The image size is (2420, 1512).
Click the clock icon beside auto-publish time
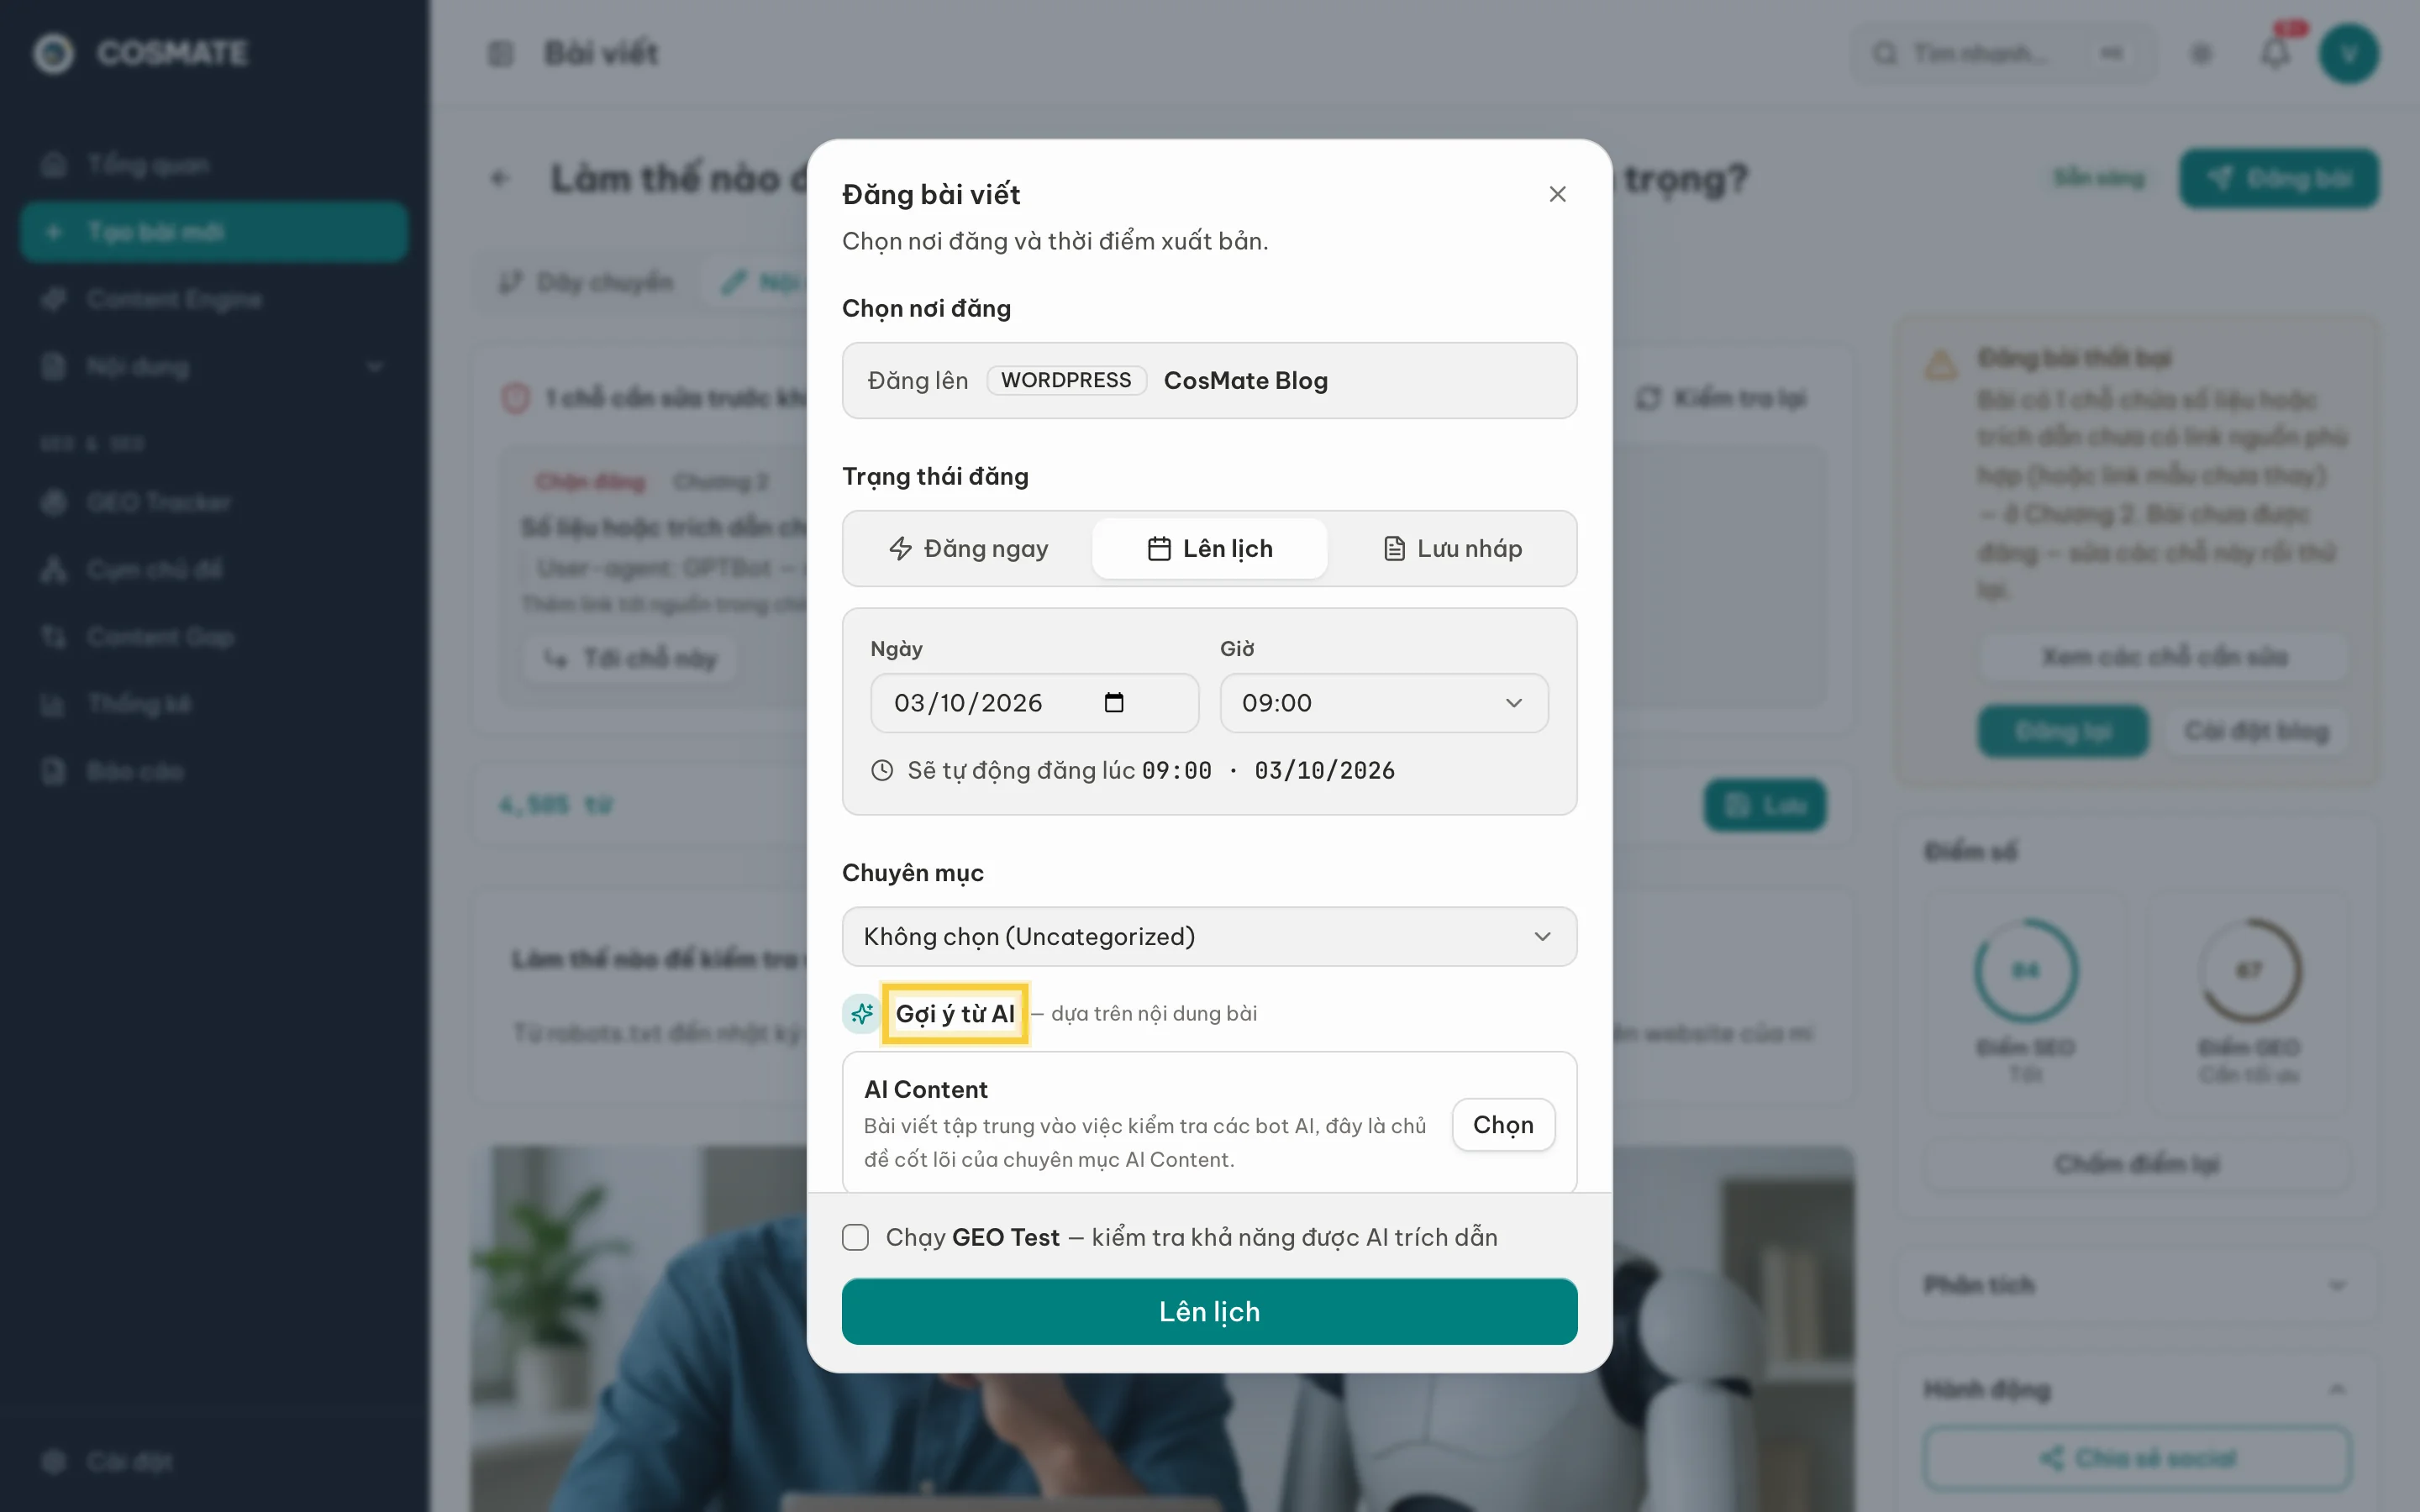881,770
